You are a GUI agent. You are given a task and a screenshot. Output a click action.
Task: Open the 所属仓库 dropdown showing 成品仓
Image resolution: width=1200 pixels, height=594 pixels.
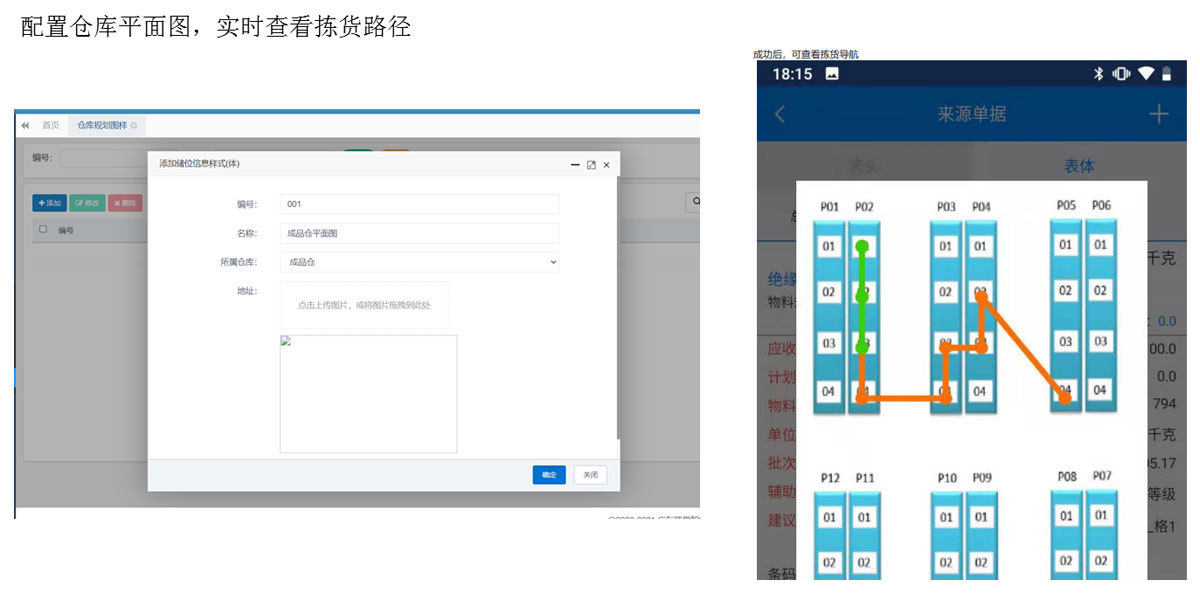(419, 262)
